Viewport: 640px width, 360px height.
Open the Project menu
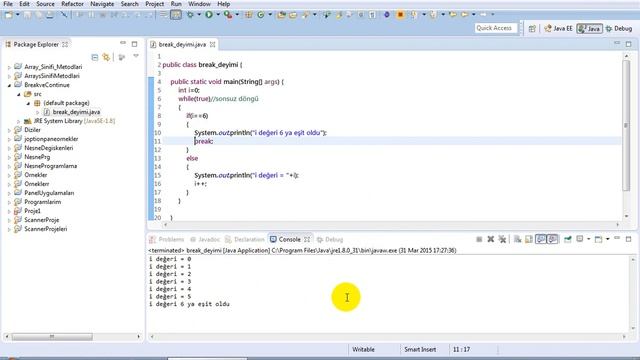(155, 4)
